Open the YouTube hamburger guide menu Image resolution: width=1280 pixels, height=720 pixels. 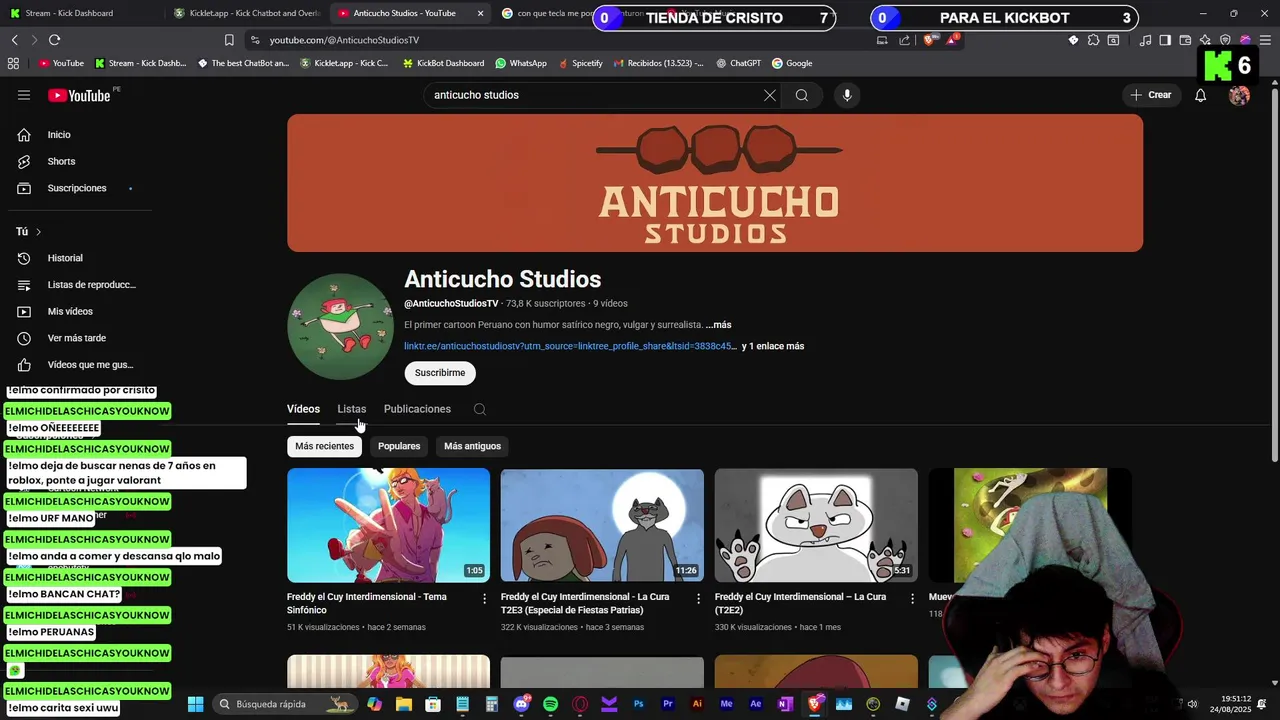[x=24, y=95]
